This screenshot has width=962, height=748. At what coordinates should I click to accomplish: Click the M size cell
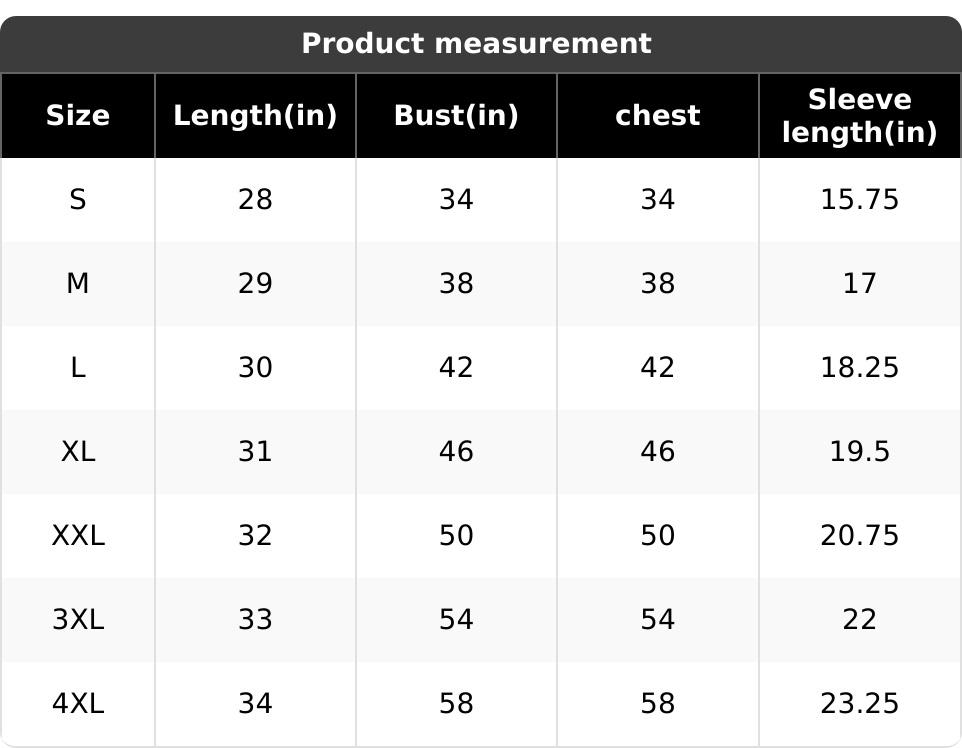[x=78, y=284]
